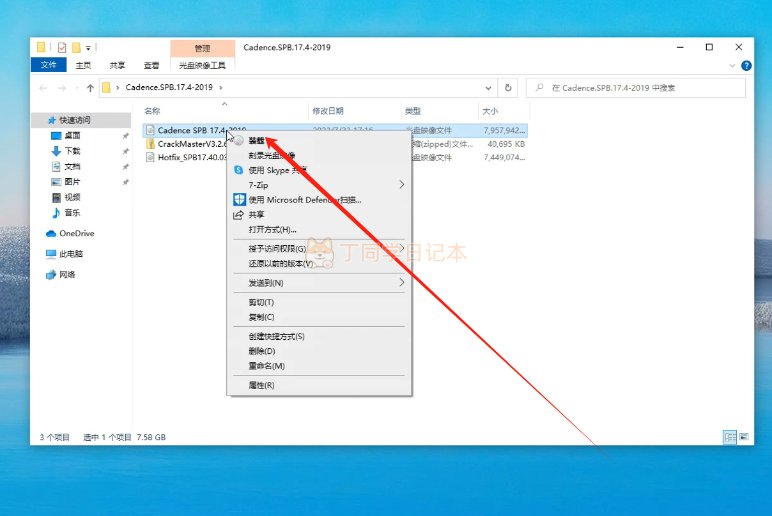Open the quick access toolbar dropdown
772x516 pixels.
pos(88,48)
